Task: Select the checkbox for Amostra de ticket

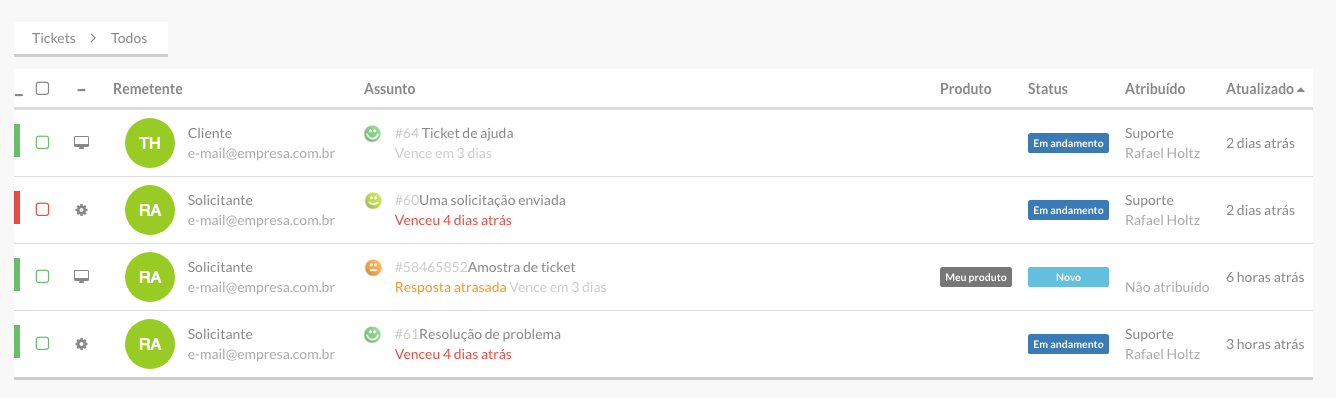Action: (42, 277)
